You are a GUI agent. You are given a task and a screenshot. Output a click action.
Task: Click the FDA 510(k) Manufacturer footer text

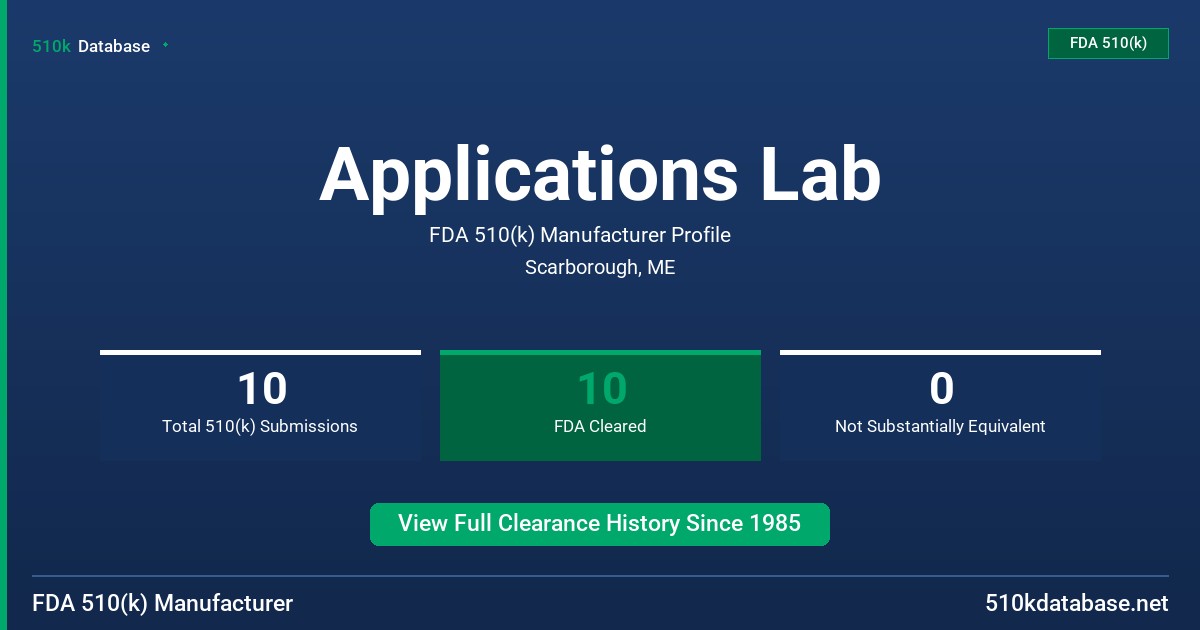point(163,603)
